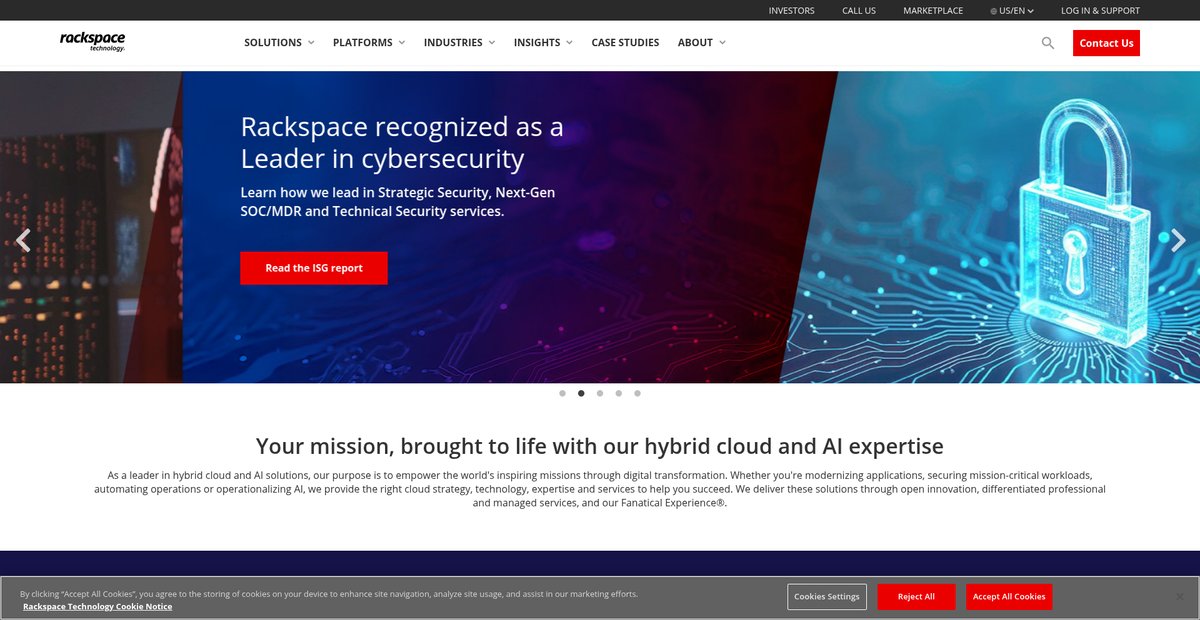The image size is (1200, 620).
Task: Click the red Contact Us button
Action: pos(1106,43)
